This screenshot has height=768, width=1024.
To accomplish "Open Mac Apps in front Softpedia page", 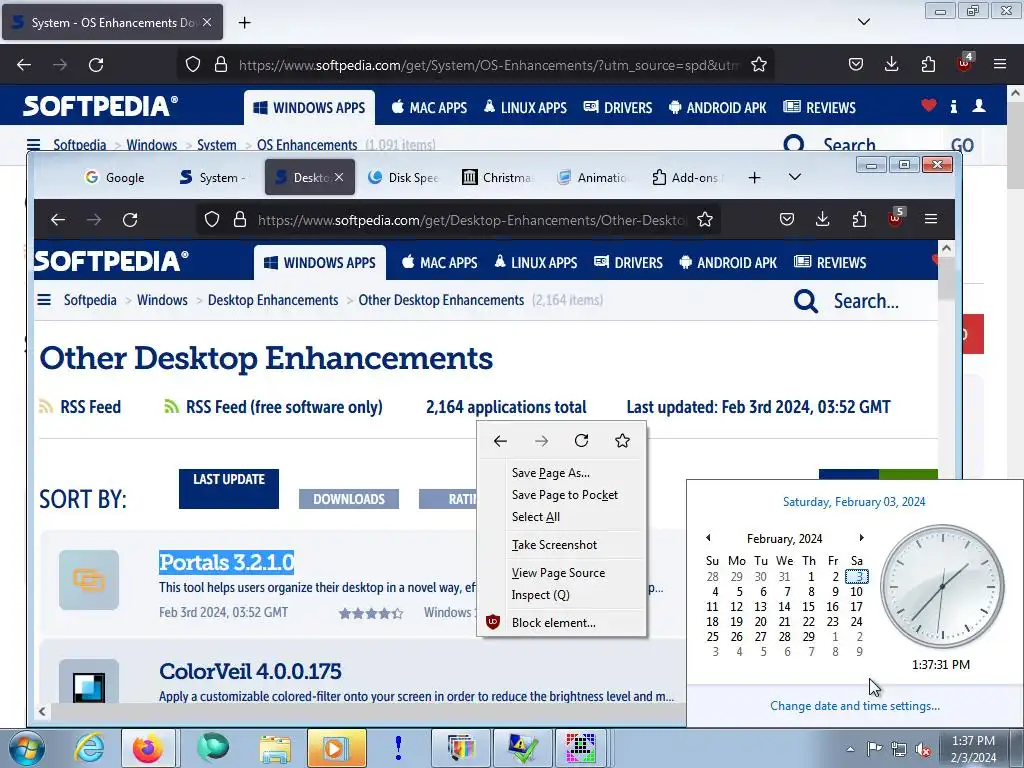I will click(x=440, y=263).
